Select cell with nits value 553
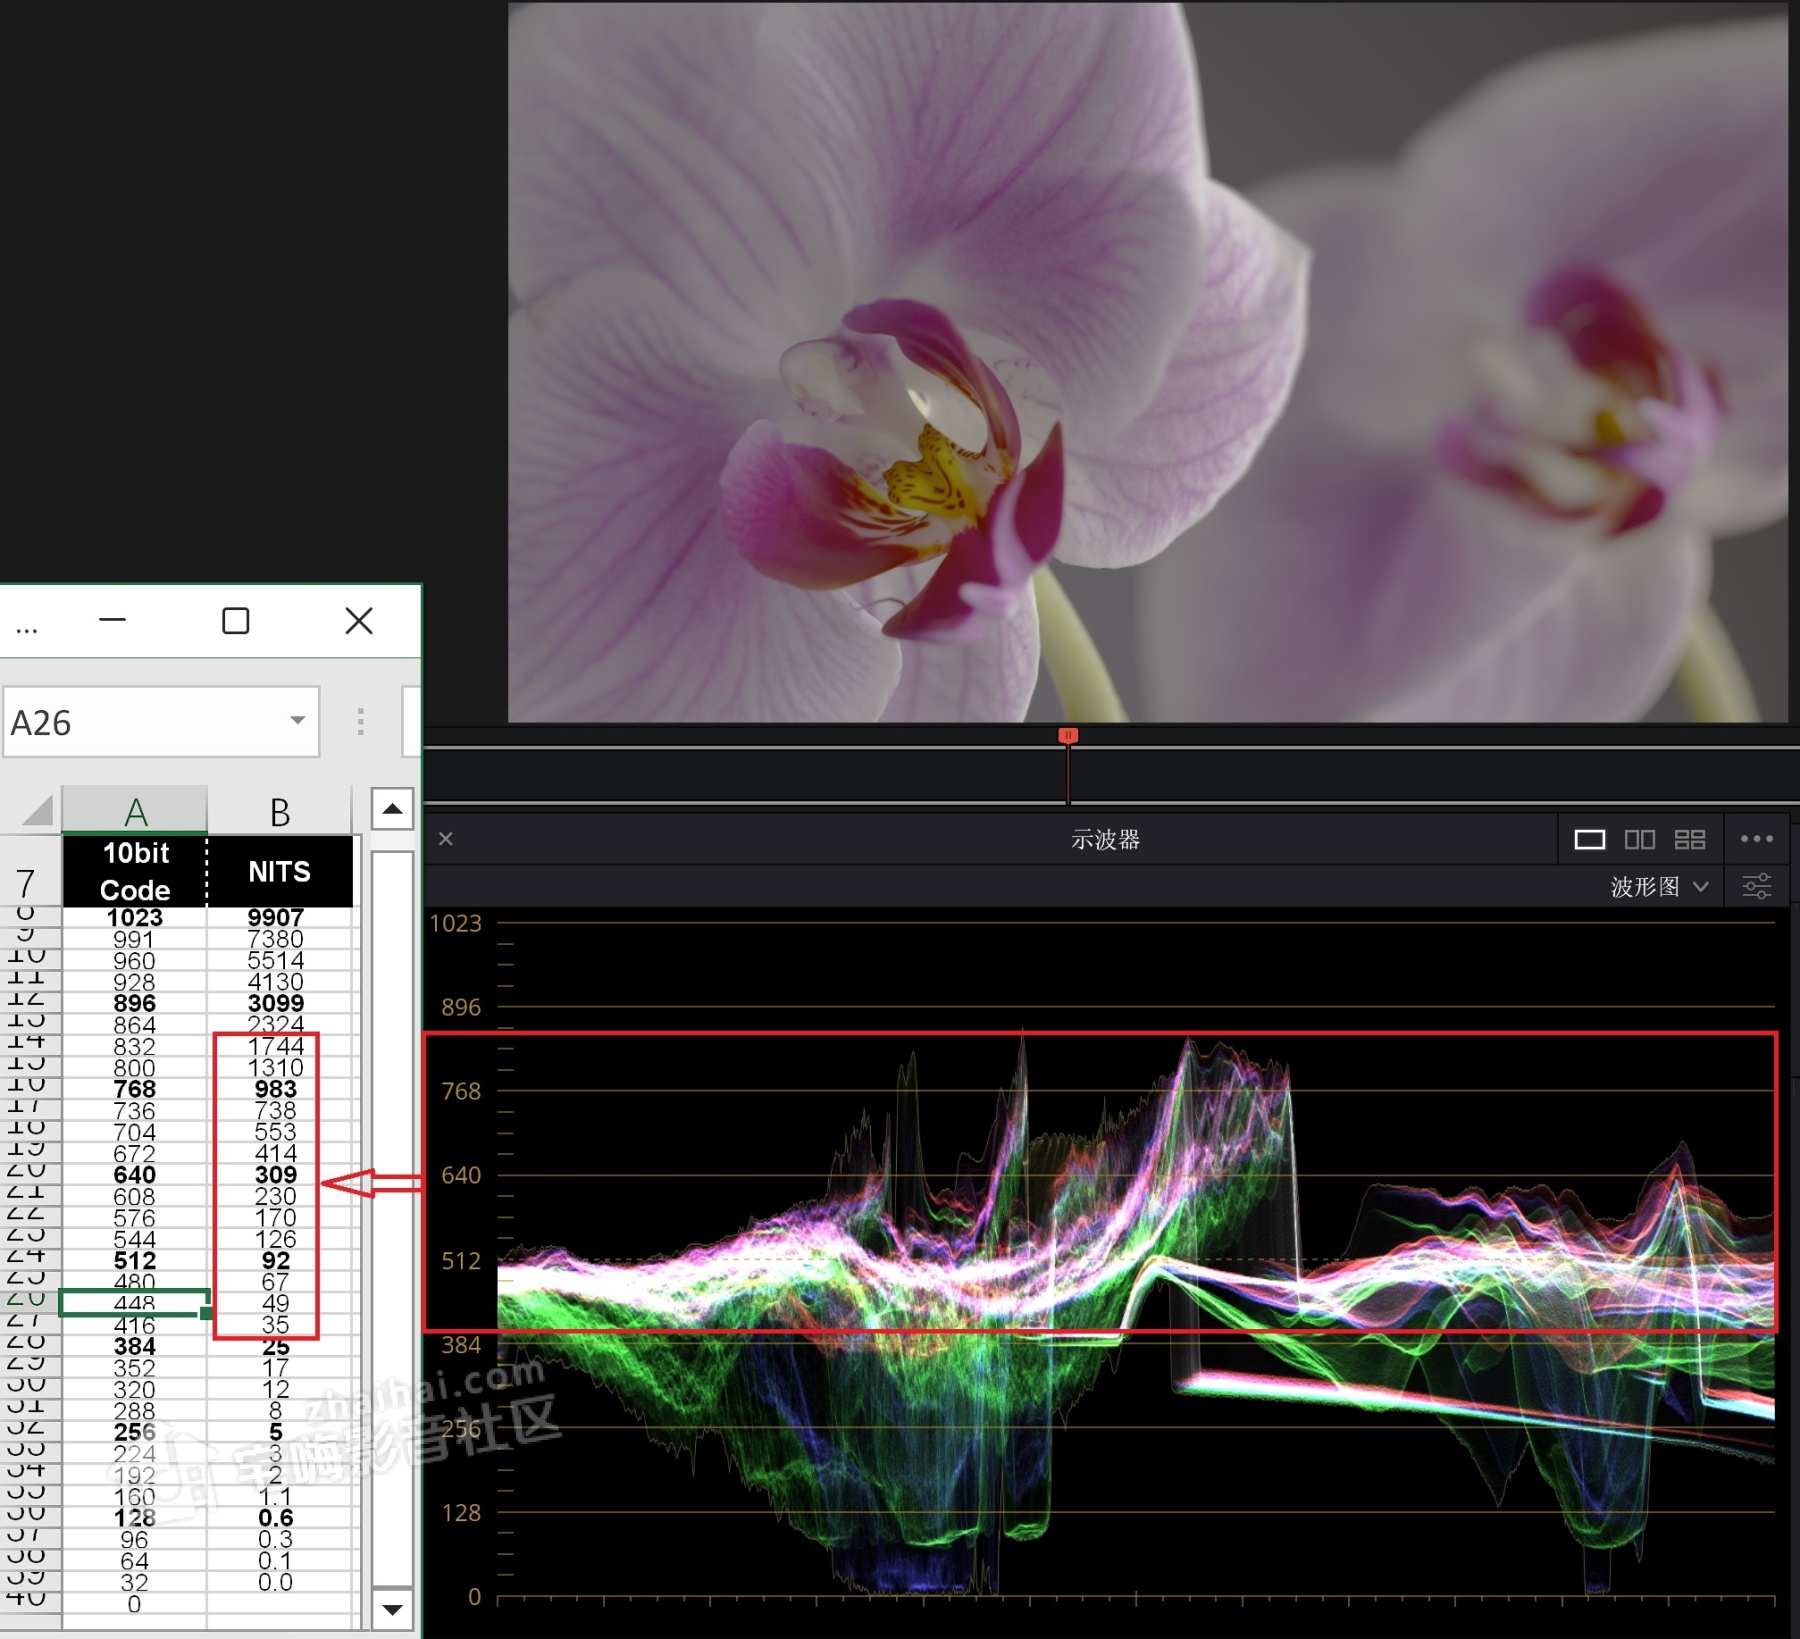 click(280, 1132)
